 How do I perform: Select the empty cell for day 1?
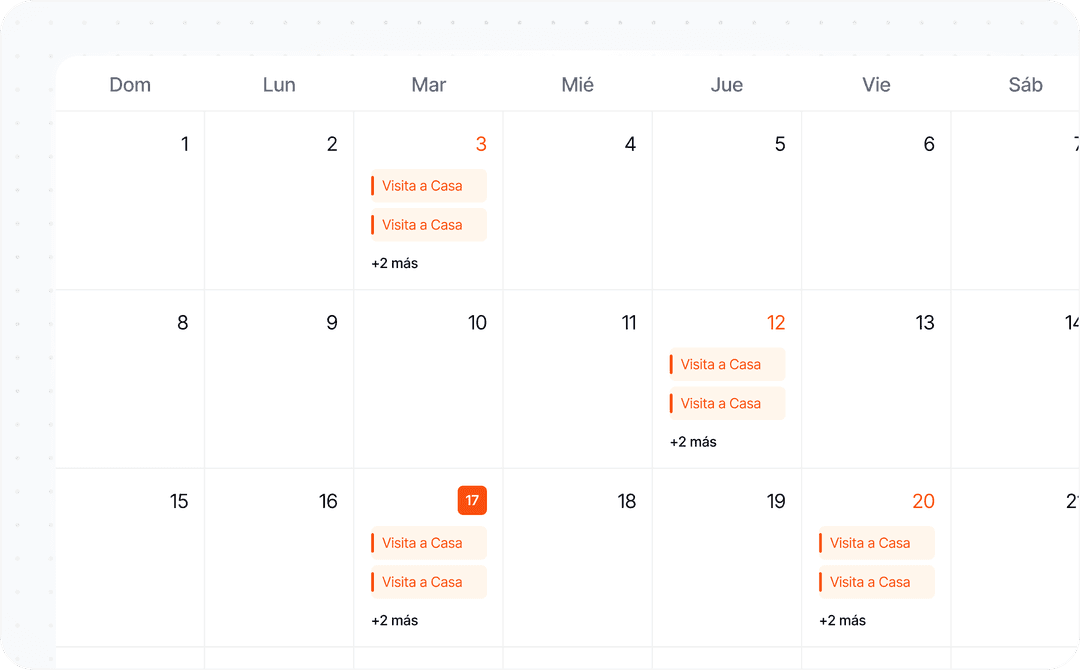[130, 200]
